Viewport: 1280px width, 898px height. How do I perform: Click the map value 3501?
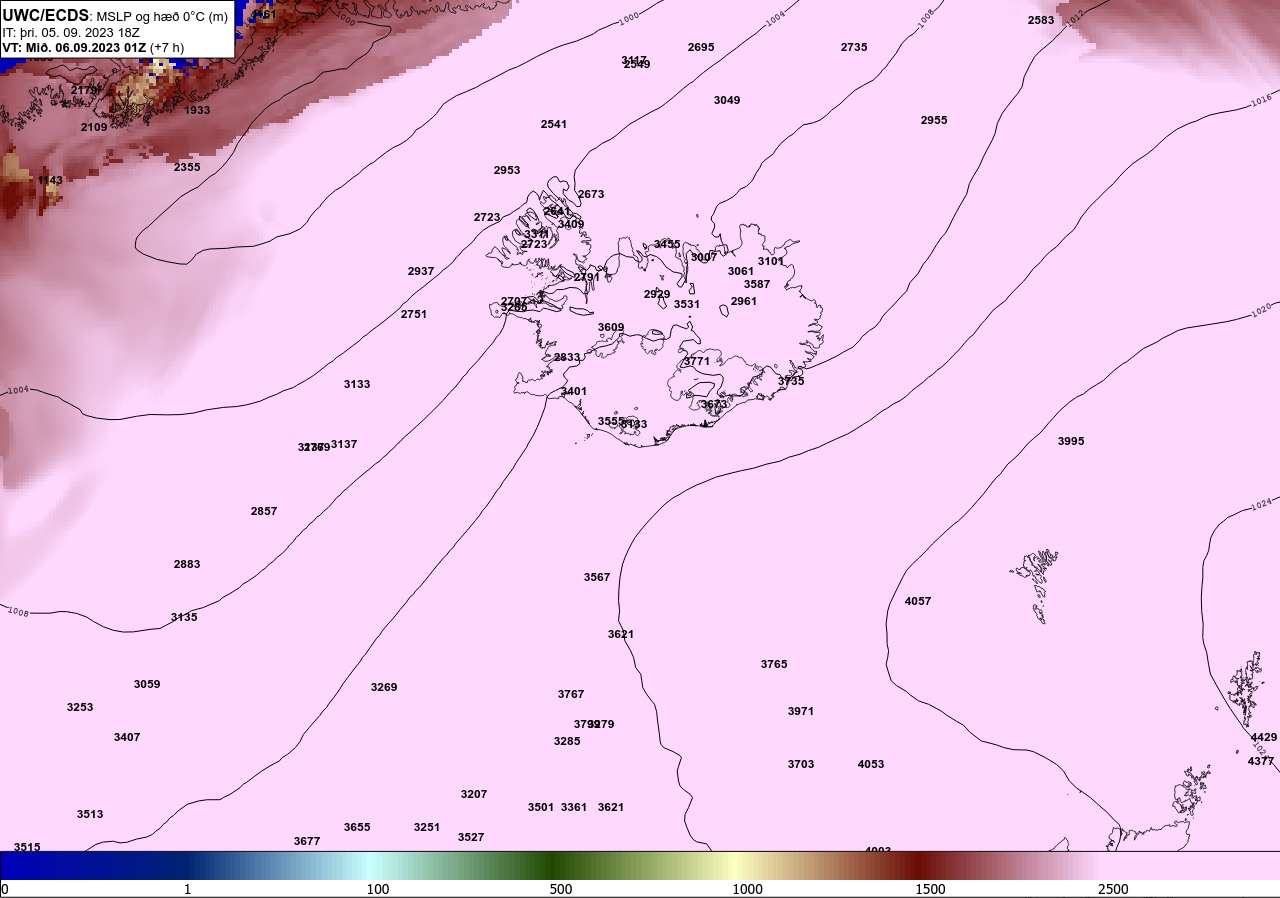541,807
